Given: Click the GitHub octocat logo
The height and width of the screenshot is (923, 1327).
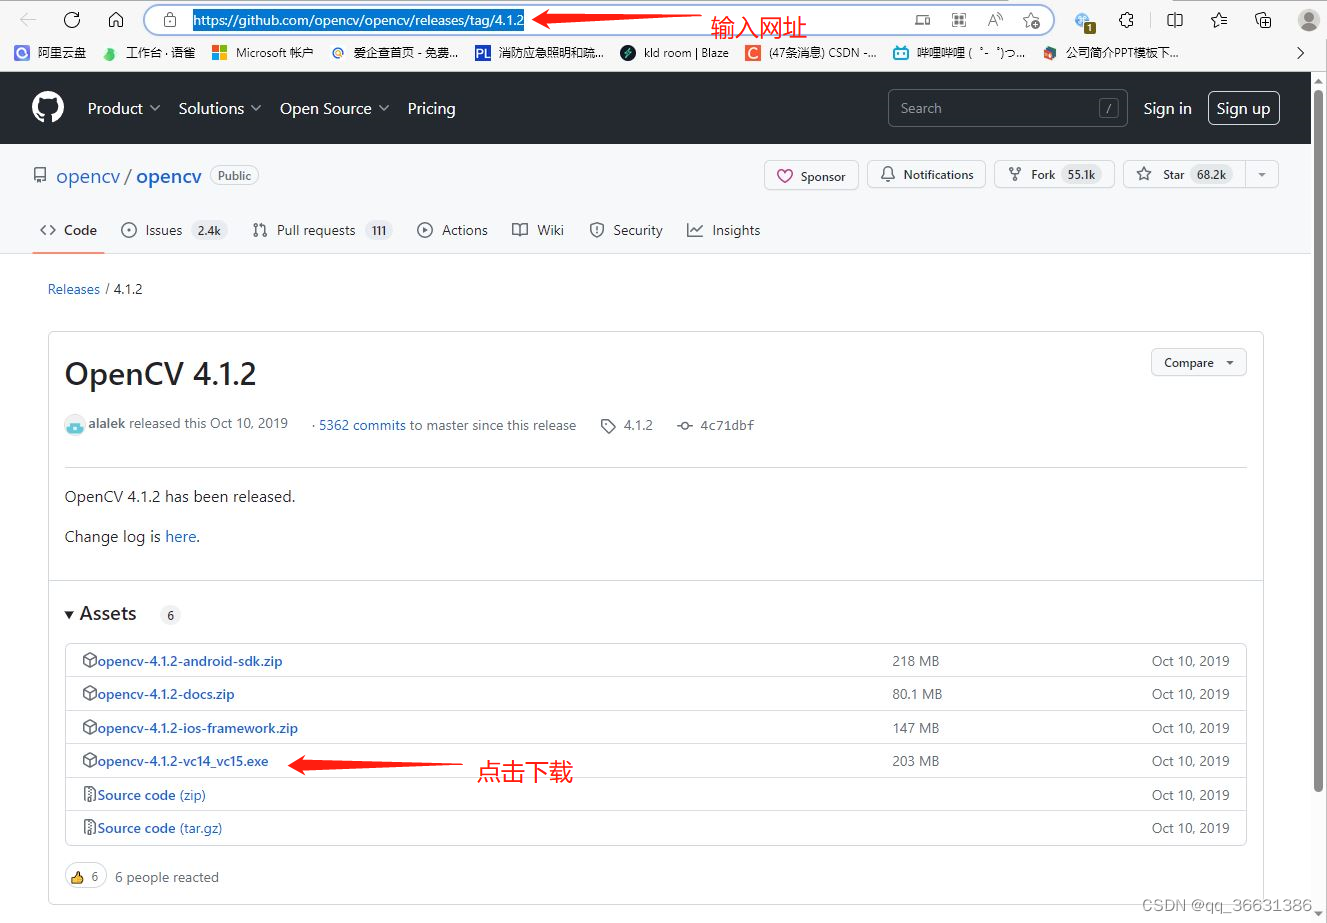Looking at the screenshot, I should [48, 108].
